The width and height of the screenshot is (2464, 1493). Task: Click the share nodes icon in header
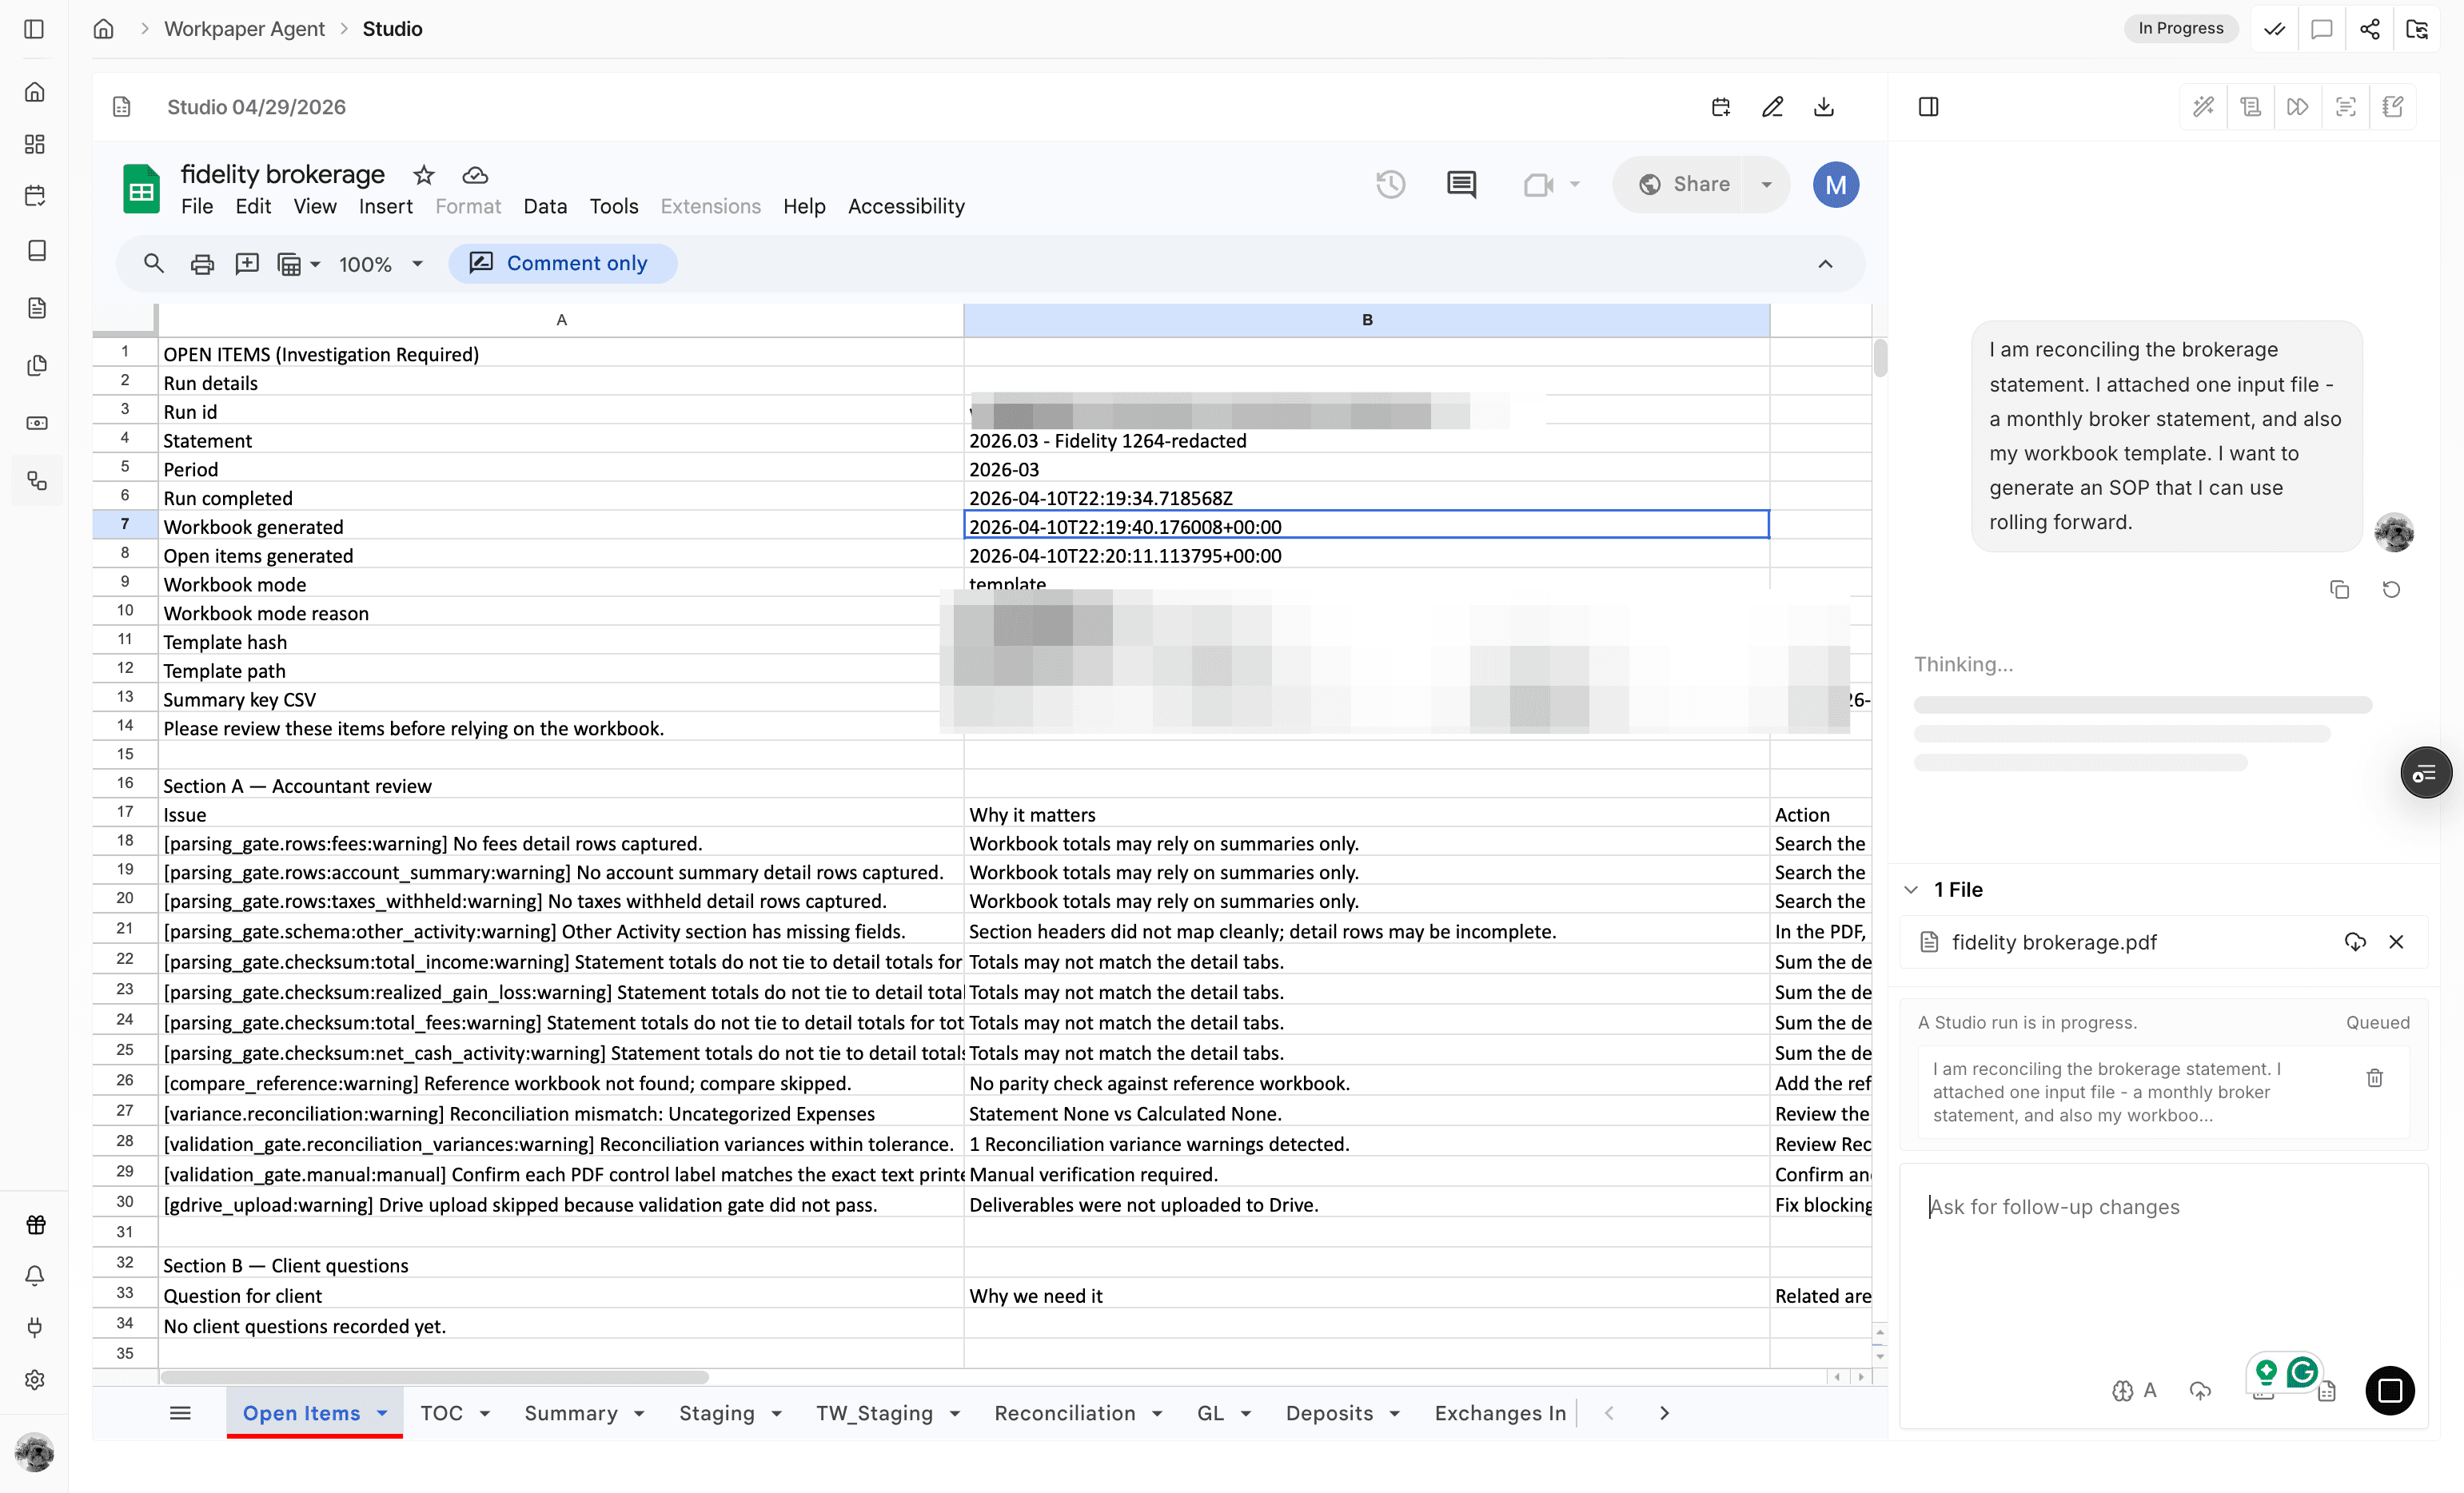coord(2370,29)
